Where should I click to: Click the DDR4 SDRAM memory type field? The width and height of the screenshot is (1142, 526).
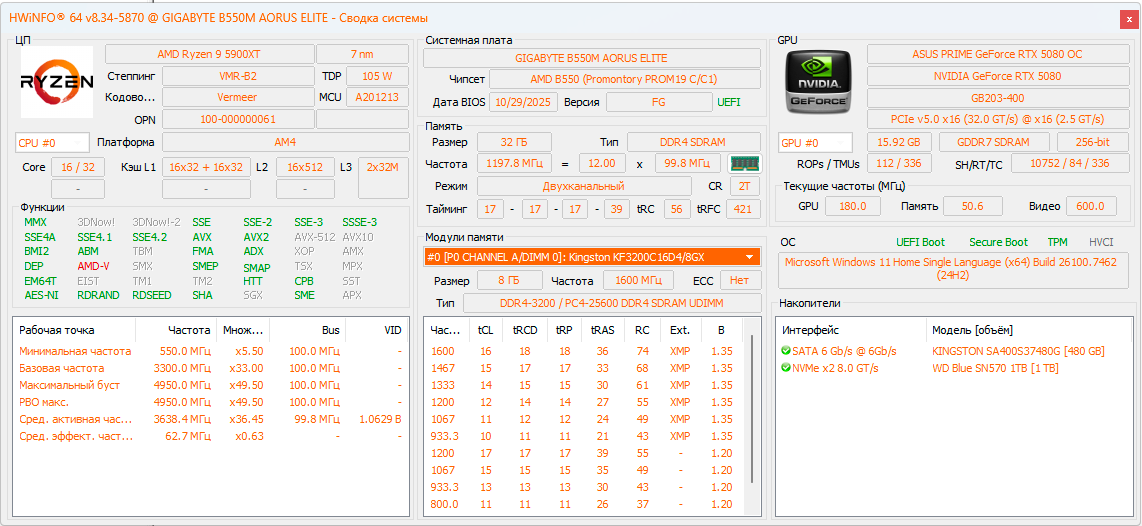pyautogui.click(x=693, y=142)
